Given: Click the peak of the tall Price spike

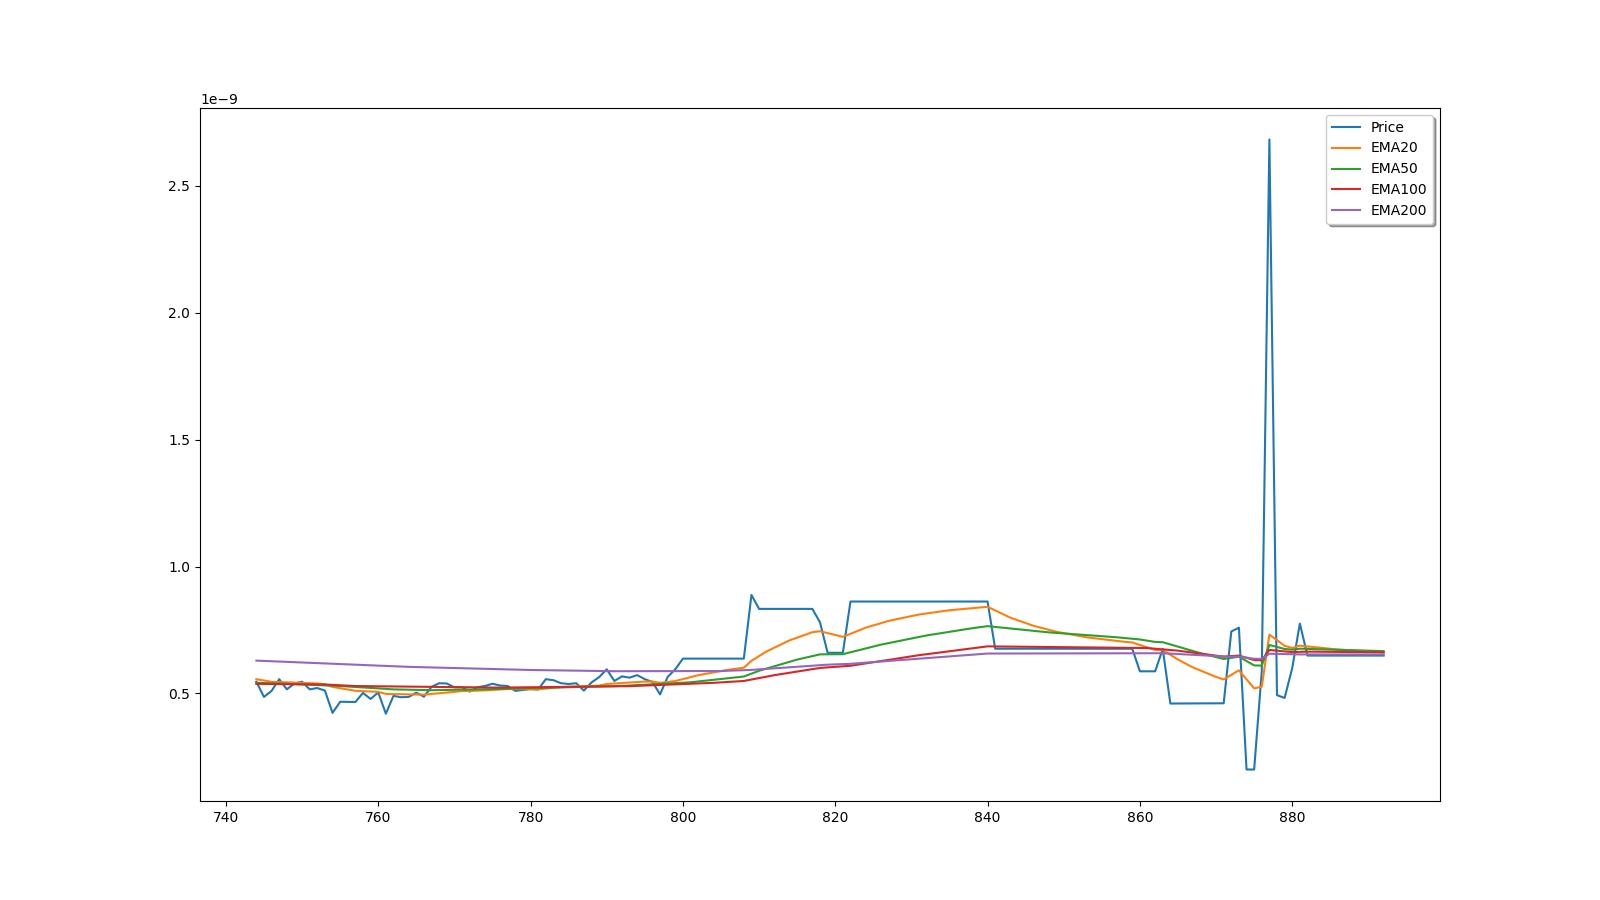Looking at the screenshot, I should pyautogui.click(x=1269, y=140).
